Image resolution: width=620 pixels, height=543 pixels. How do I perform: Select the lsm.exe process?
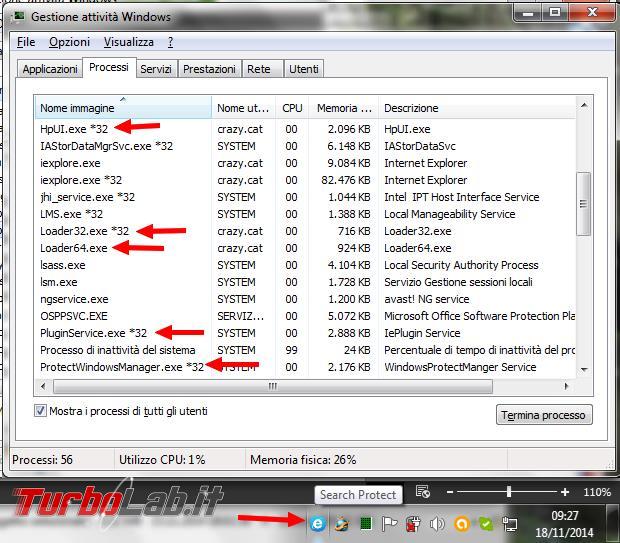(305, 282)
